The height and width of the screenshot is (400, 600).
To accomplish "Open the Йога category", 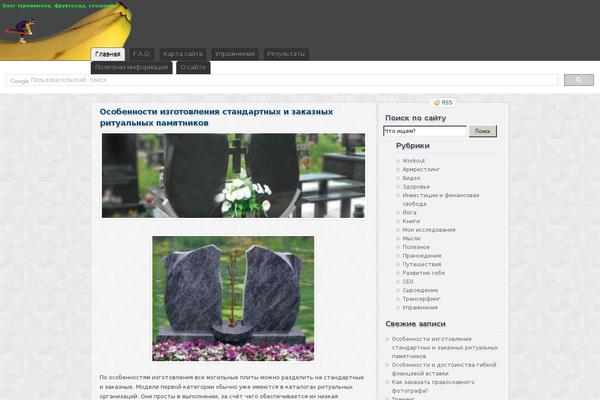I will [409, 212].
